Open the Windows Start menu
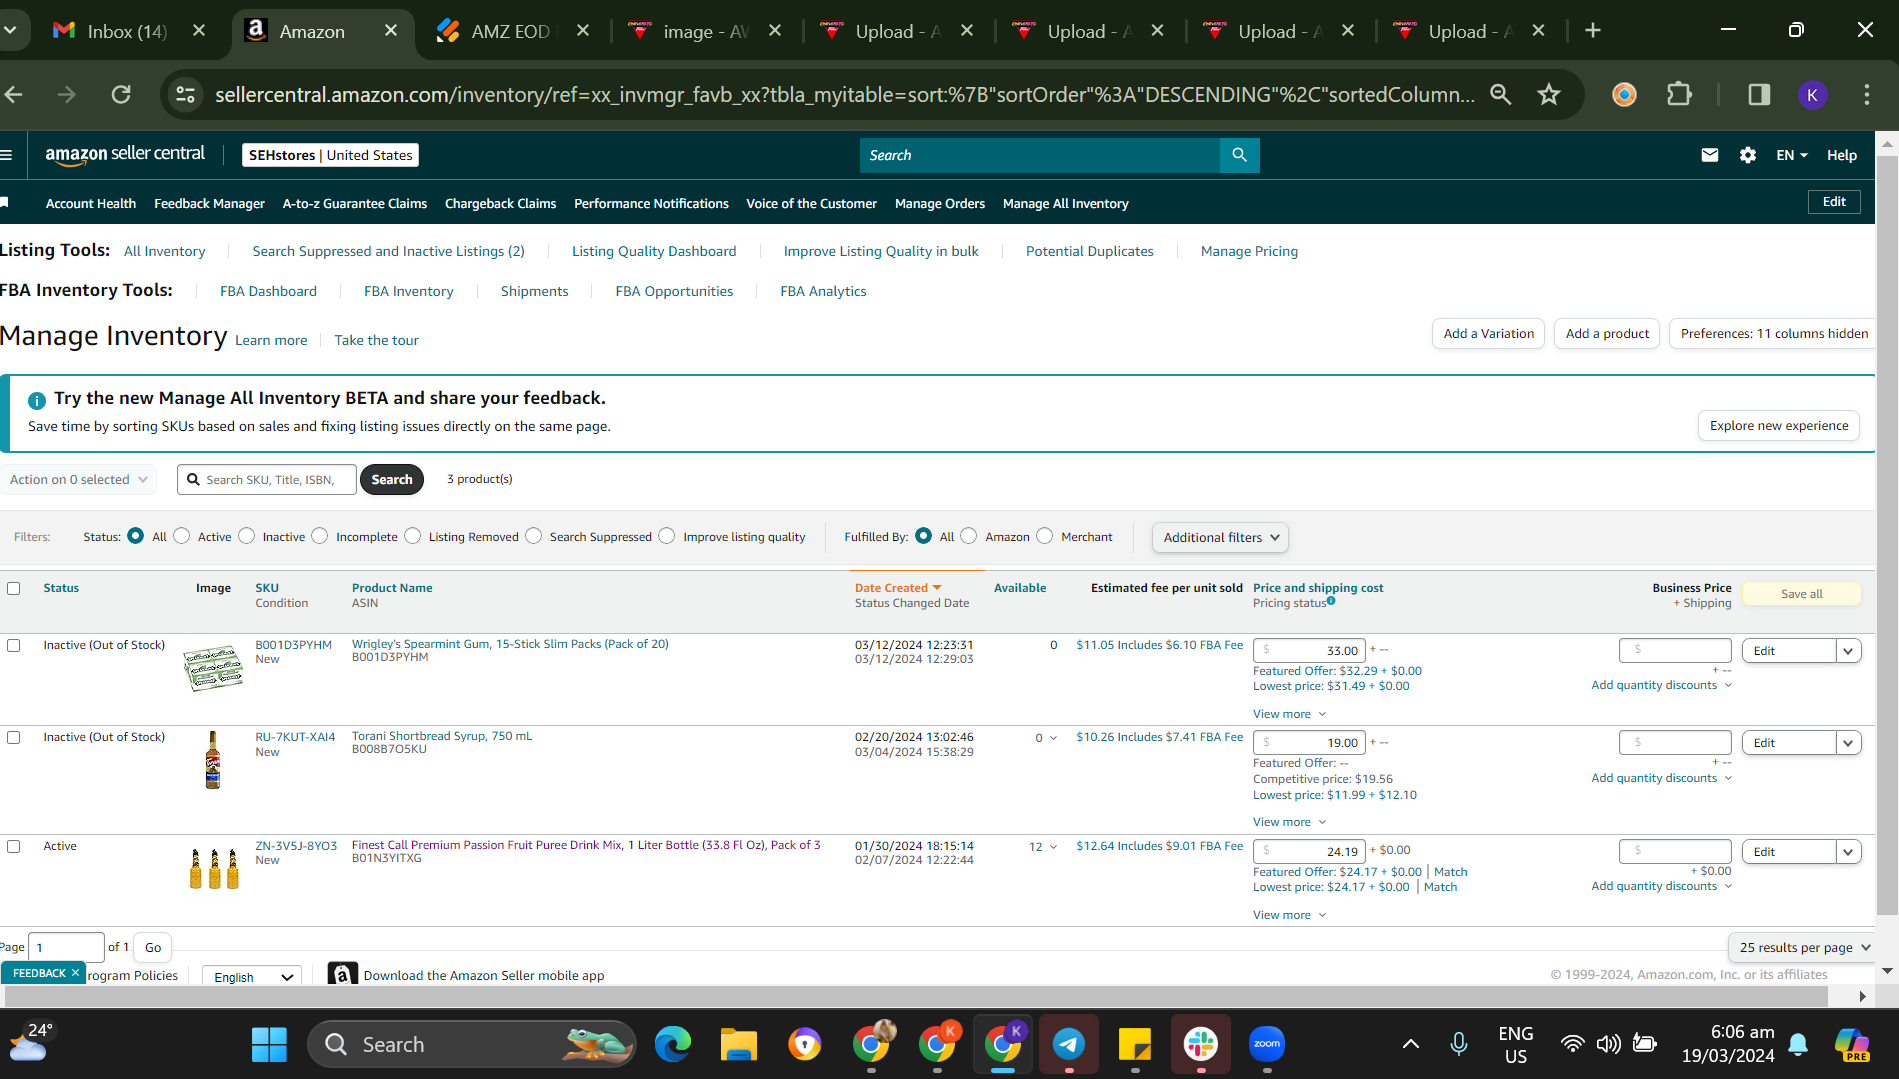1899x1079 pixels. [269, 1045]
